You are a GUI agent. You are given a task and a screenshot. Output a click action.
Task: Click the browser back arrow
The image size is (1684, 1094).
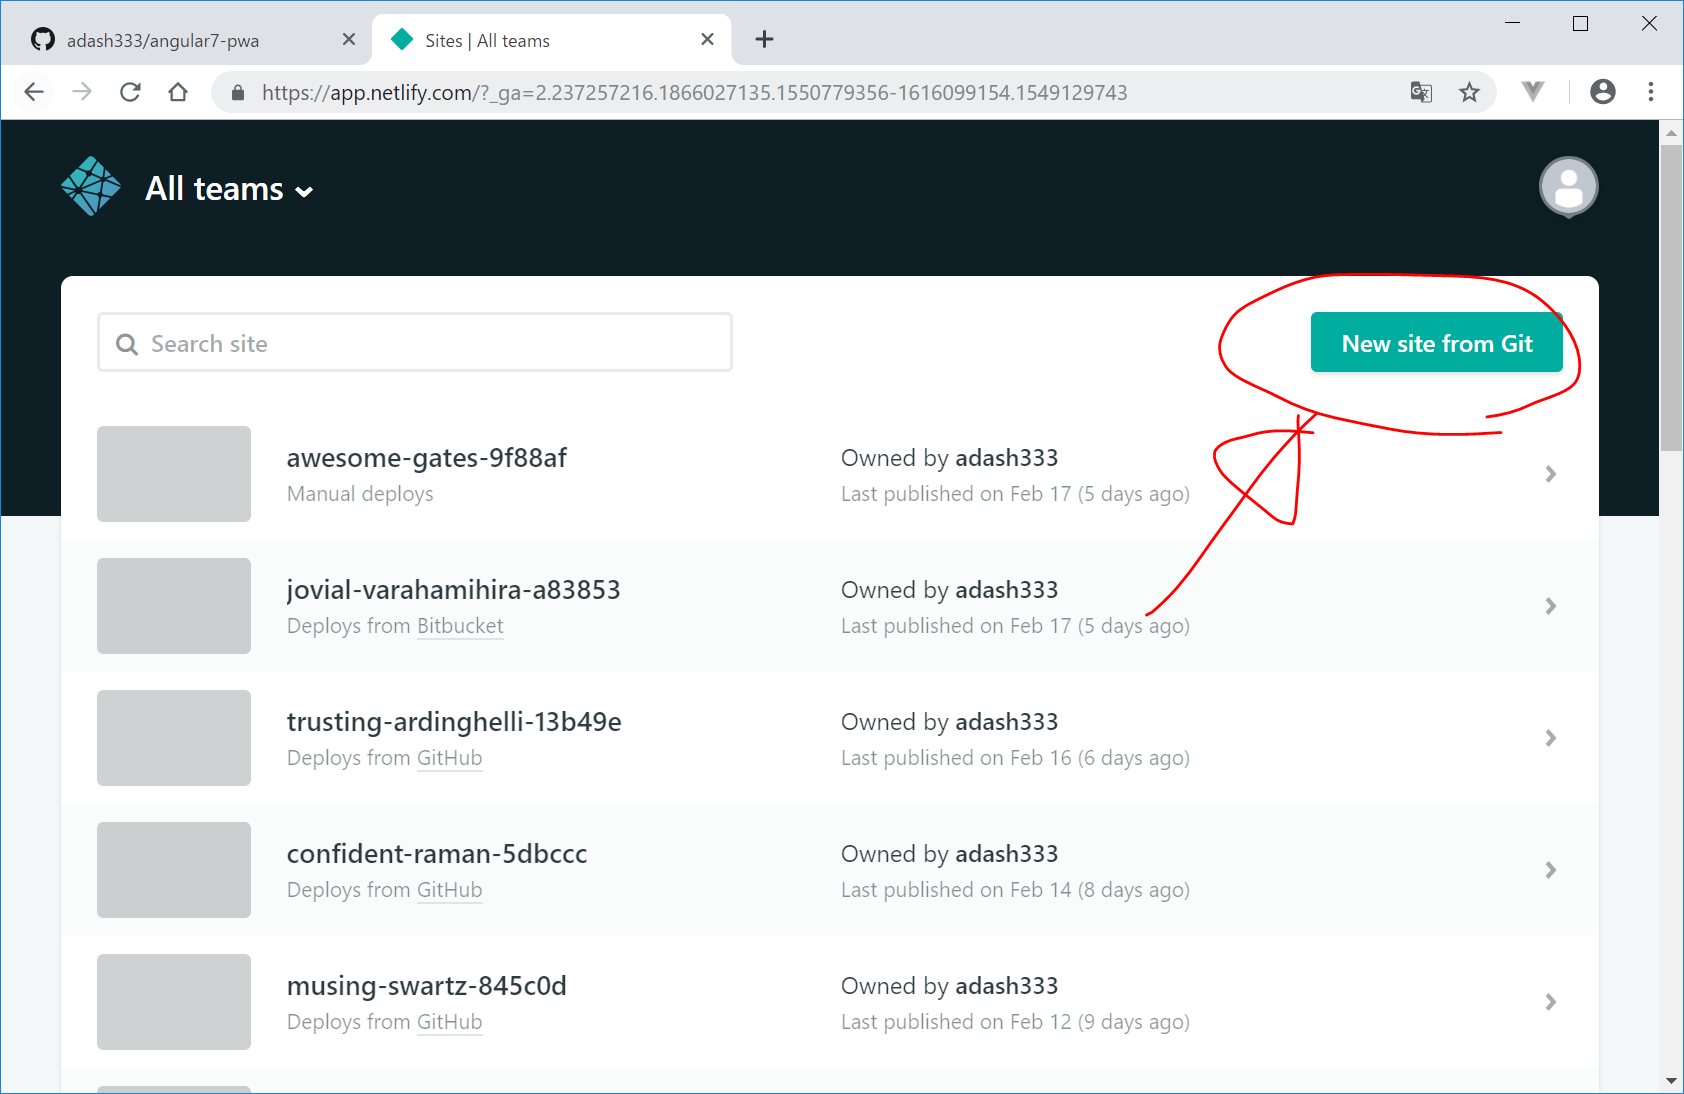(34, 92)
